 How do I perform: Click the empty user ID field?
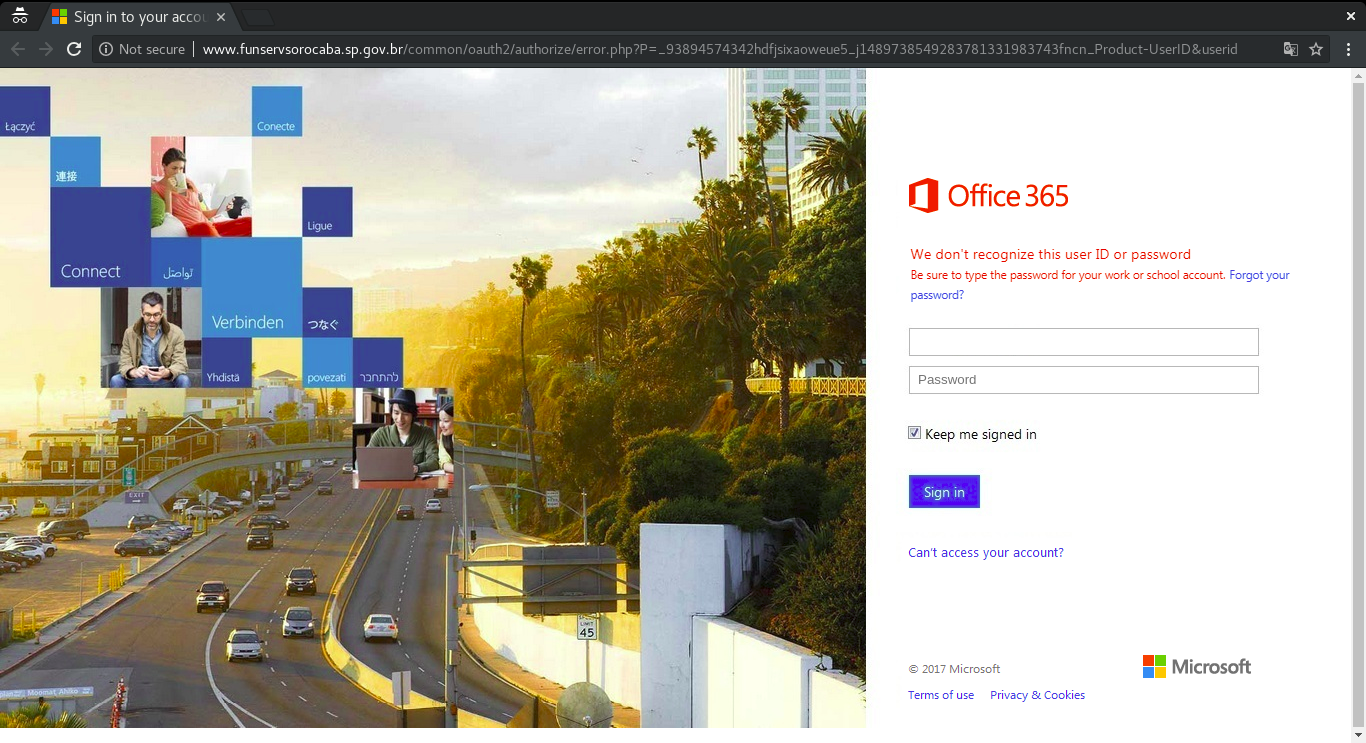[1083, 342]
